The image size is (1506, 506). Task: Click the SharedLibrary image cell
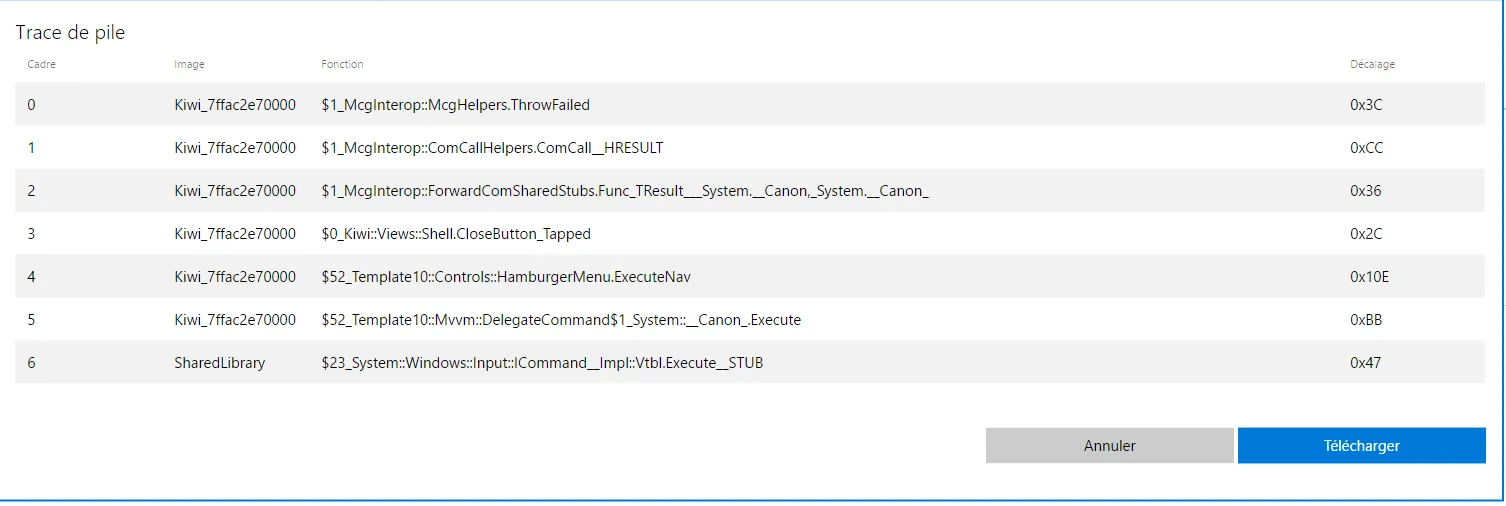(220, 363)
